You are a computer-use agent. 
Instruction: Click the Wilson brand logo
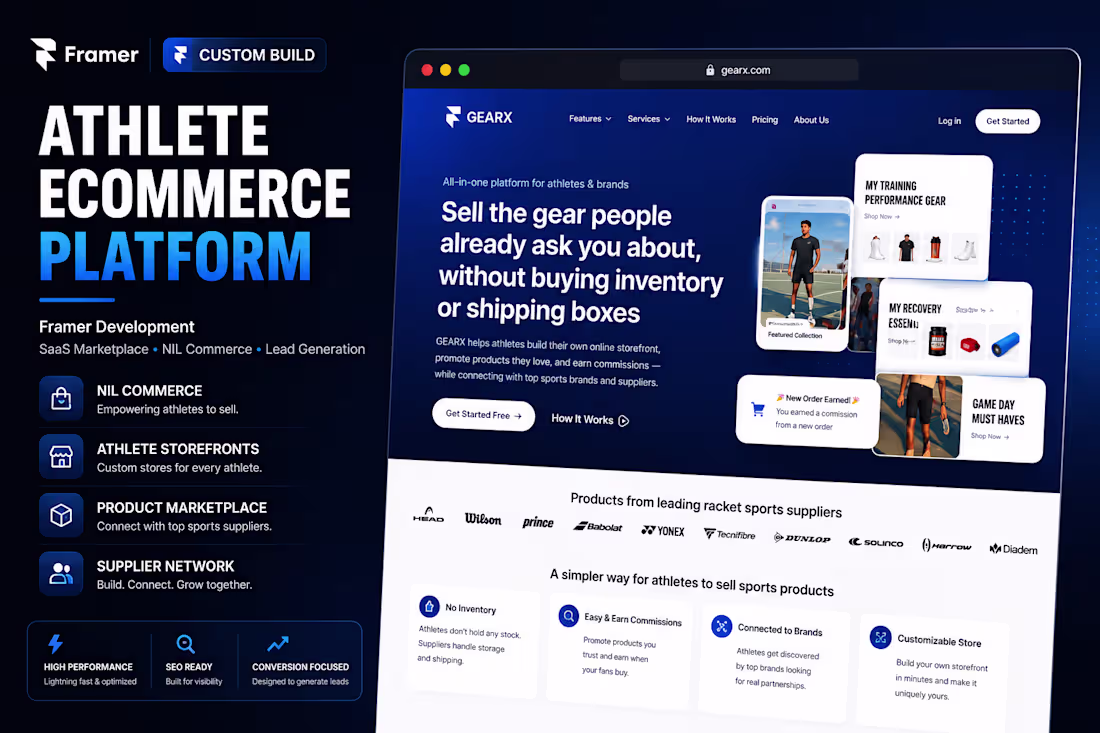483,519
